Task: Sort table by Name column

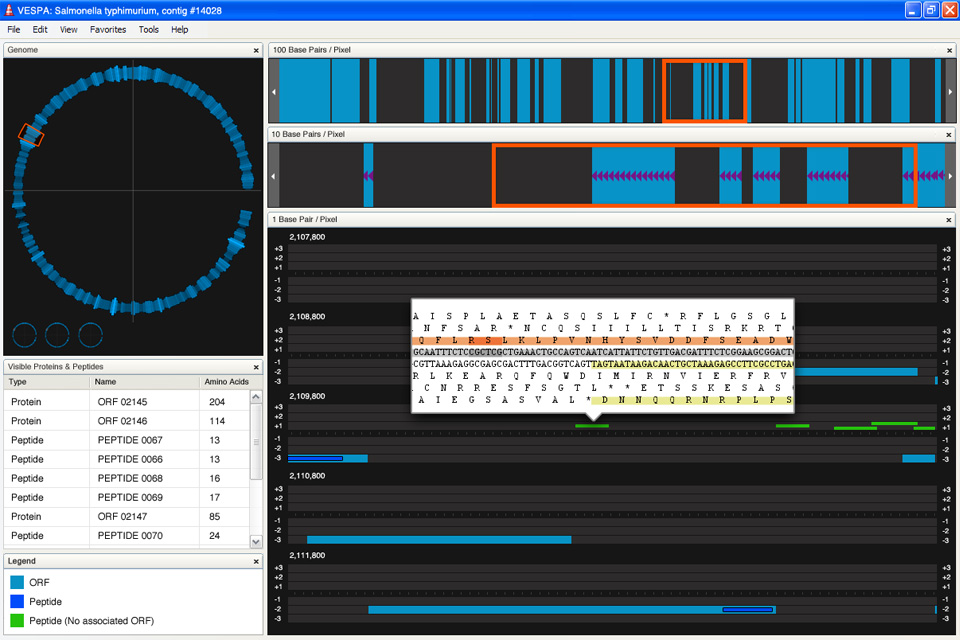Action: (107, 382)
